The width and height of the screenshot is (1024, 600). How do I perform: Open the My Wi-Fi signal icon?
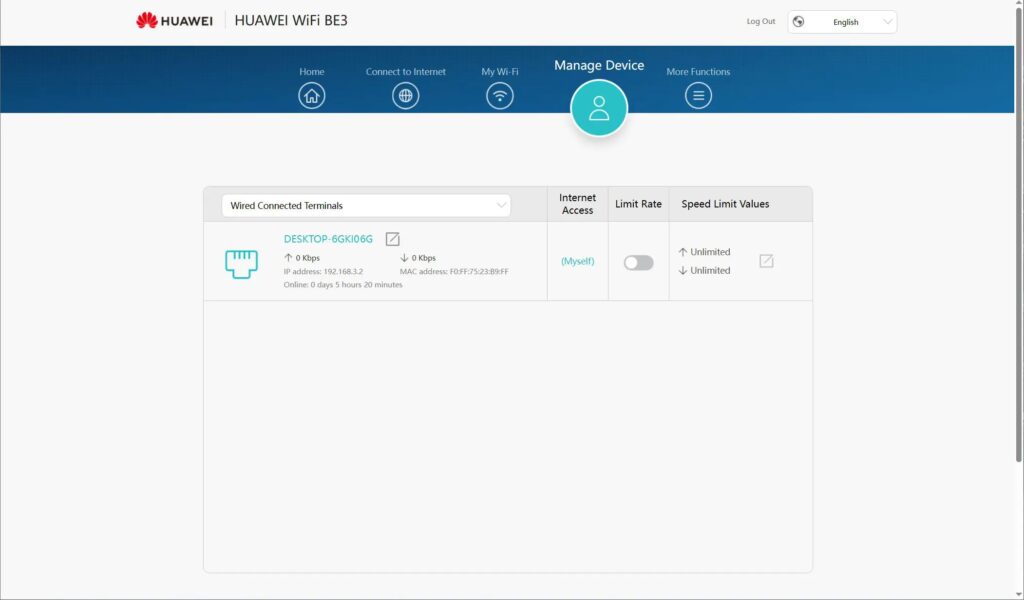pos(500,96)
